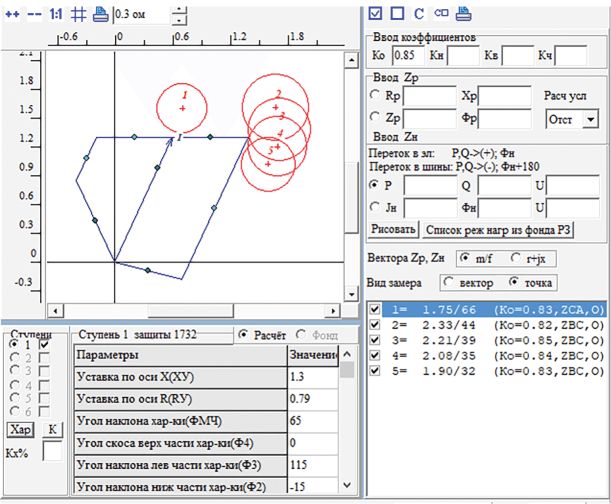The width and height of the screenshot is (611, 504).
Task: Open 'Список реж нагр из фонда РЗ'
Action: click(498, 230)
